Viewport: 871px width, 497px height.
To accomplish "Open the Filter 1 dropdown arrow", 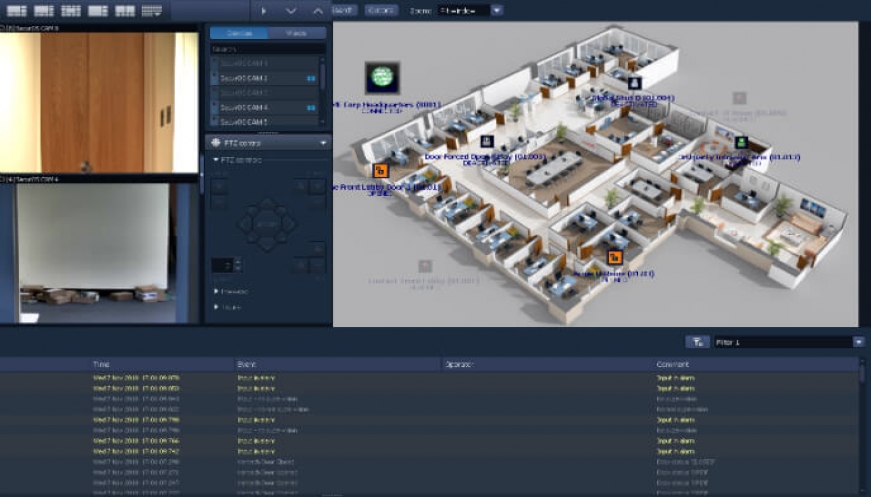I will (858, 342).
